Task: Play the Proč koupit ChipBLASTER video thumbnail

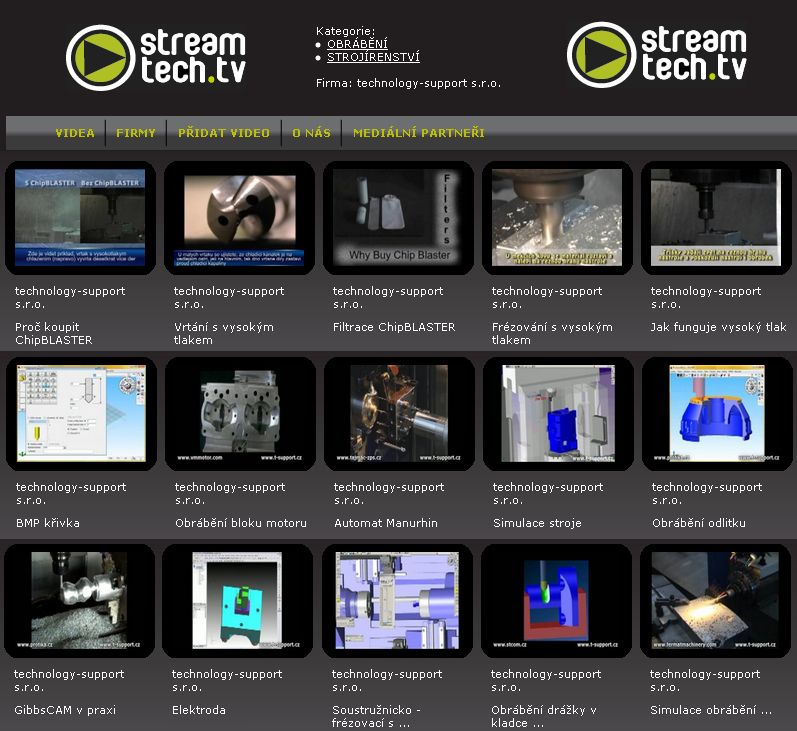Action: click(x=80, y=218)
